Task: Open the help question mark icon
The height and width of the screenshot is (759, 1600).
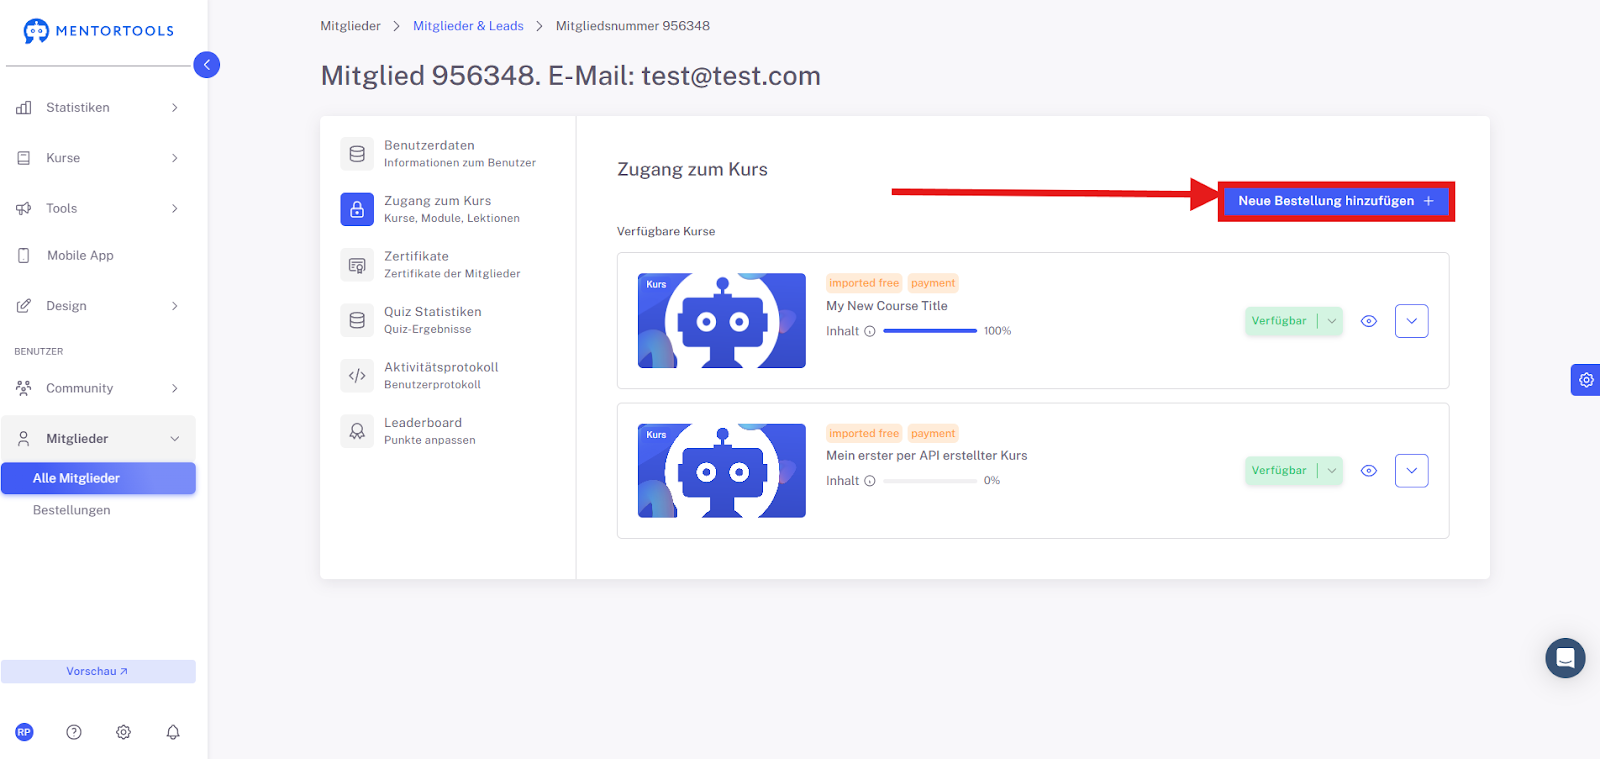Action: click(x=74, y=732)
